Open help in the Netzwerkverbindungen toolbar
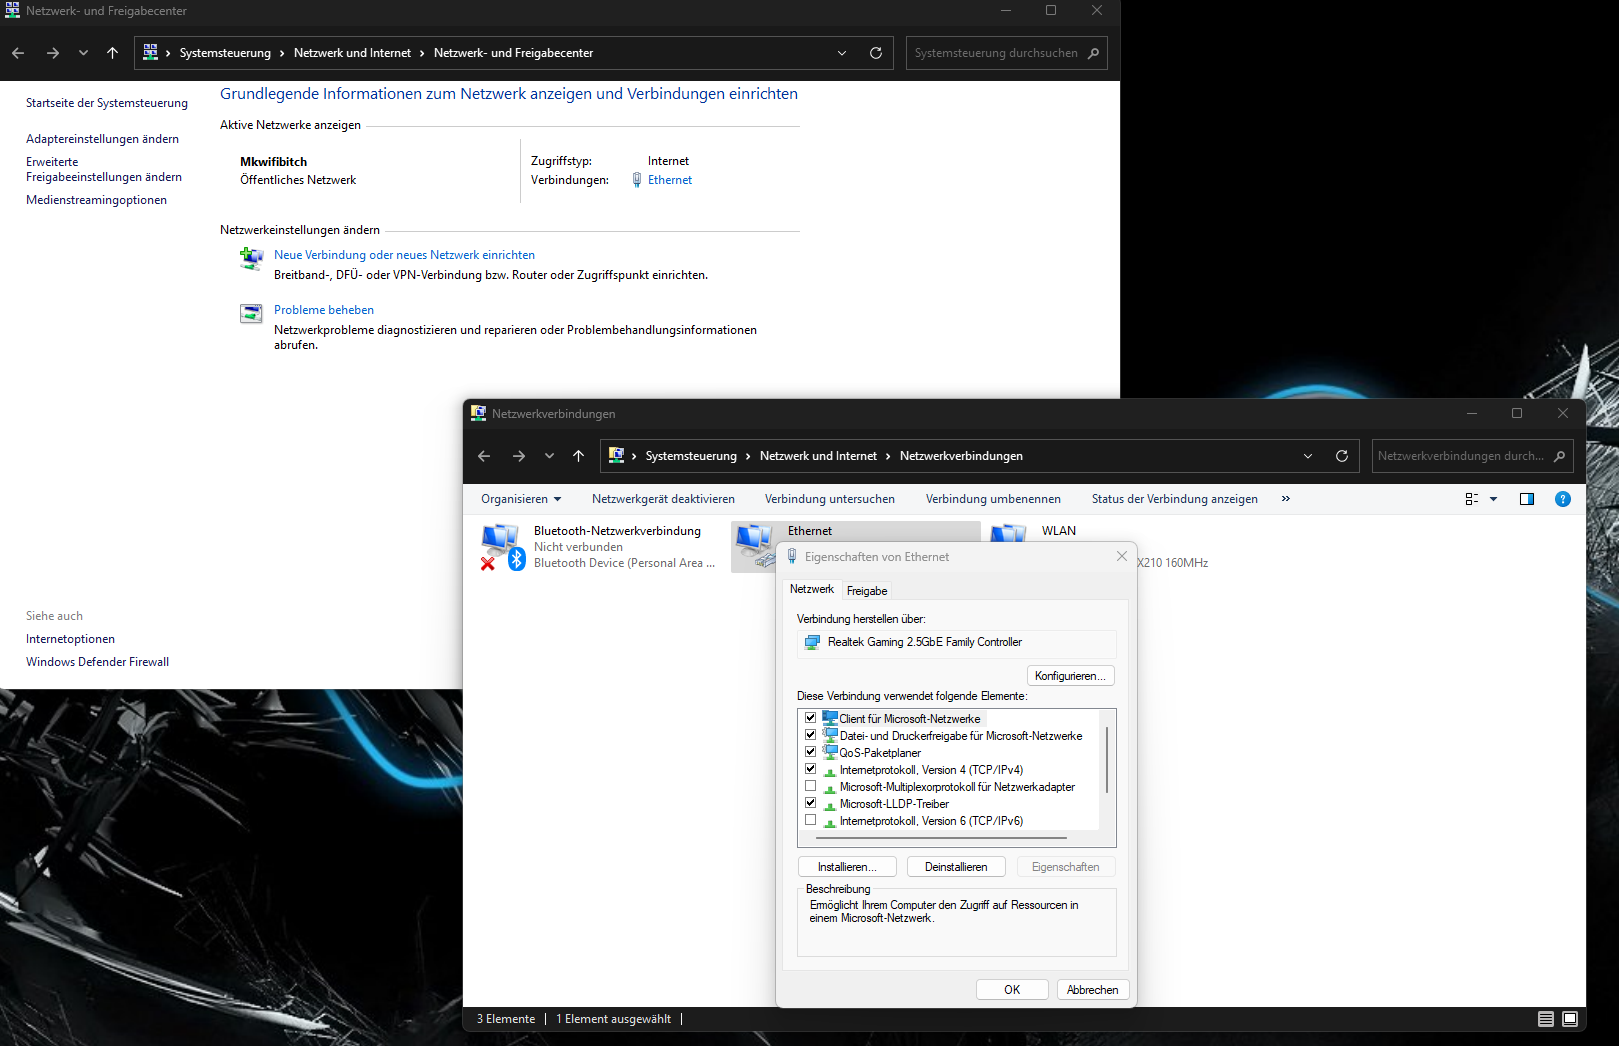This screenshot has height=1046, width=1619. [x=1563, y=499]
